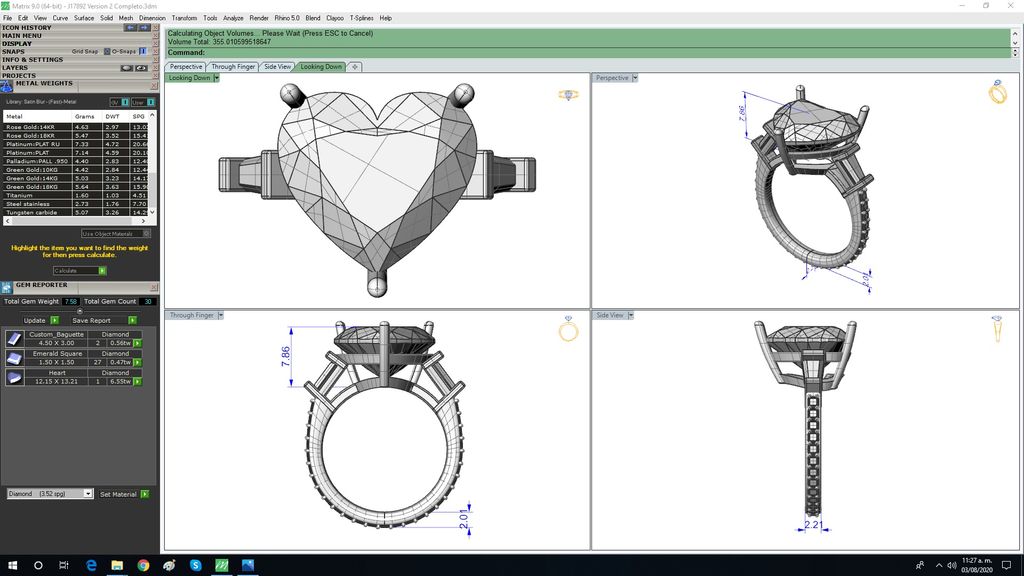The image size is (1024, 576).
Task: Close the Projects panel row
Action: pyautogui.click(x=155, y=76)
